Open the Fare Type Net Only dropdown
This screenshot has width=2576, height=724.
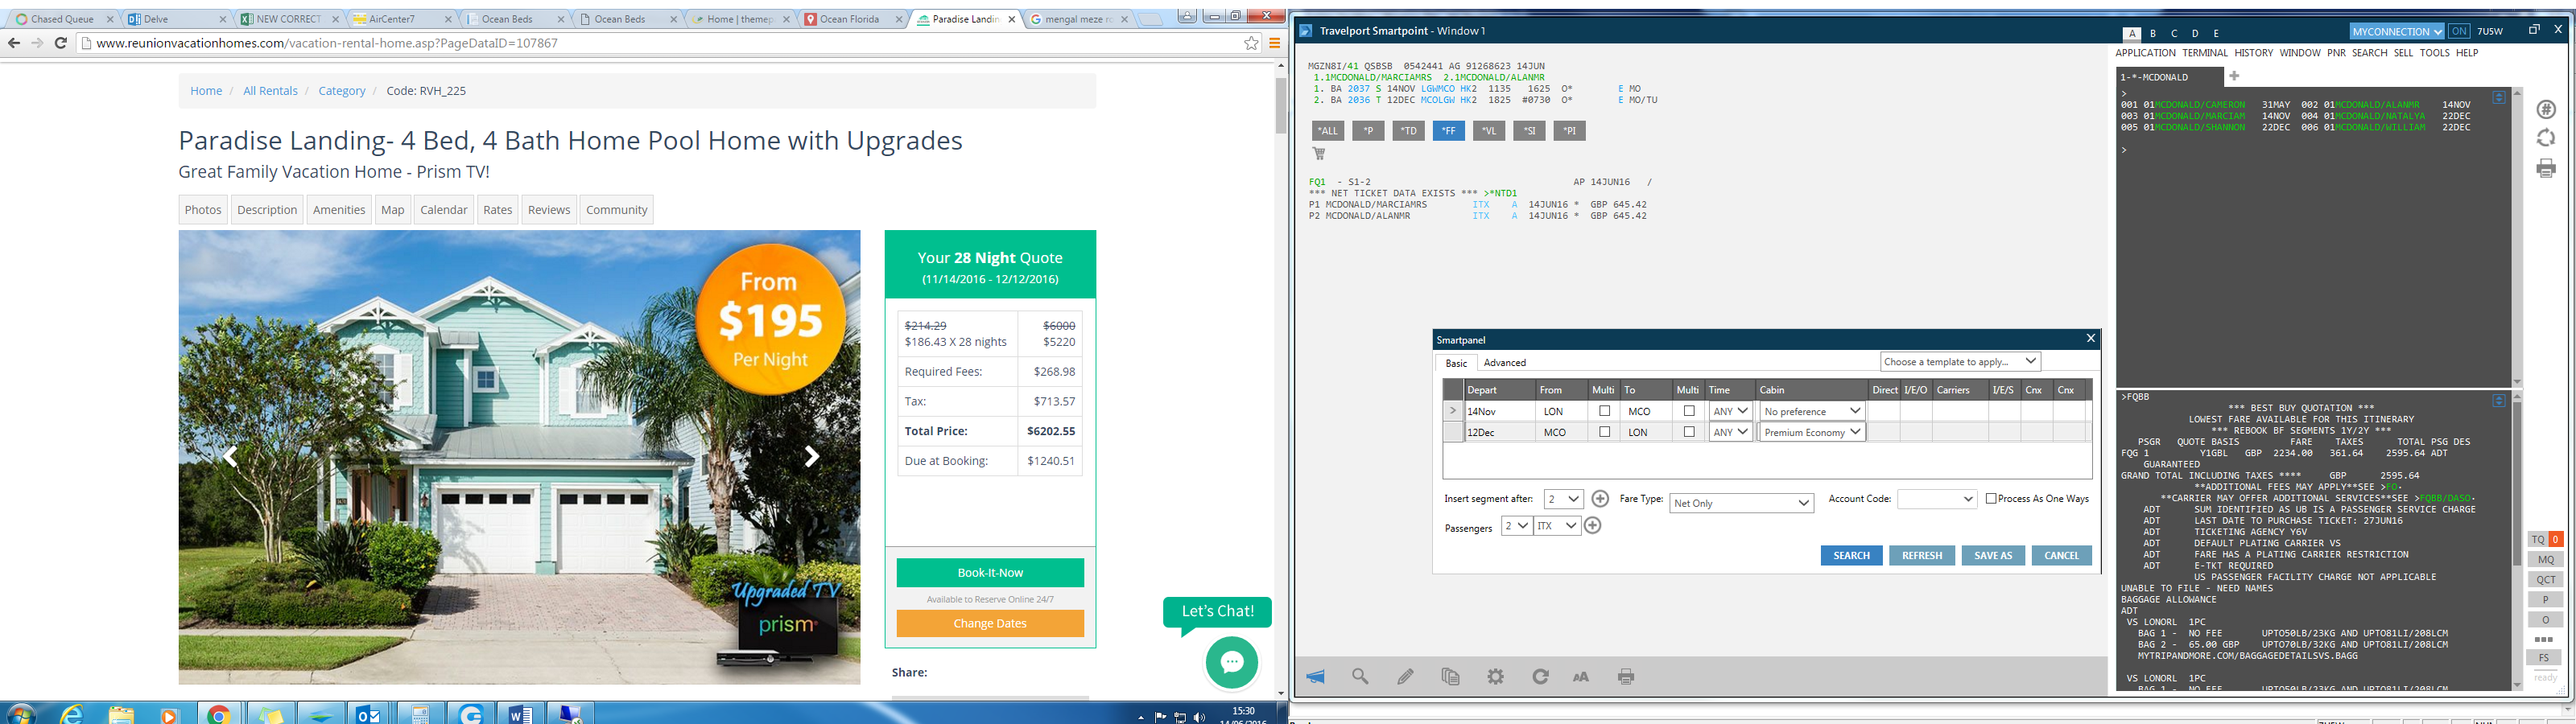pyautogui.click(x=1741, y=503)
